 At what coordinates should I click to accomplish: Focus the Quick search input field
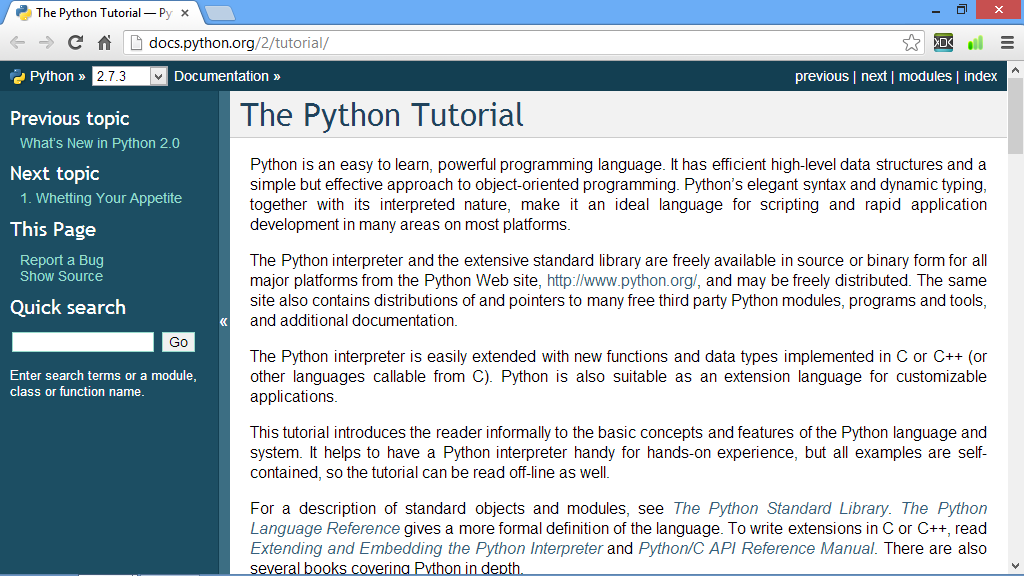point(83,342)
